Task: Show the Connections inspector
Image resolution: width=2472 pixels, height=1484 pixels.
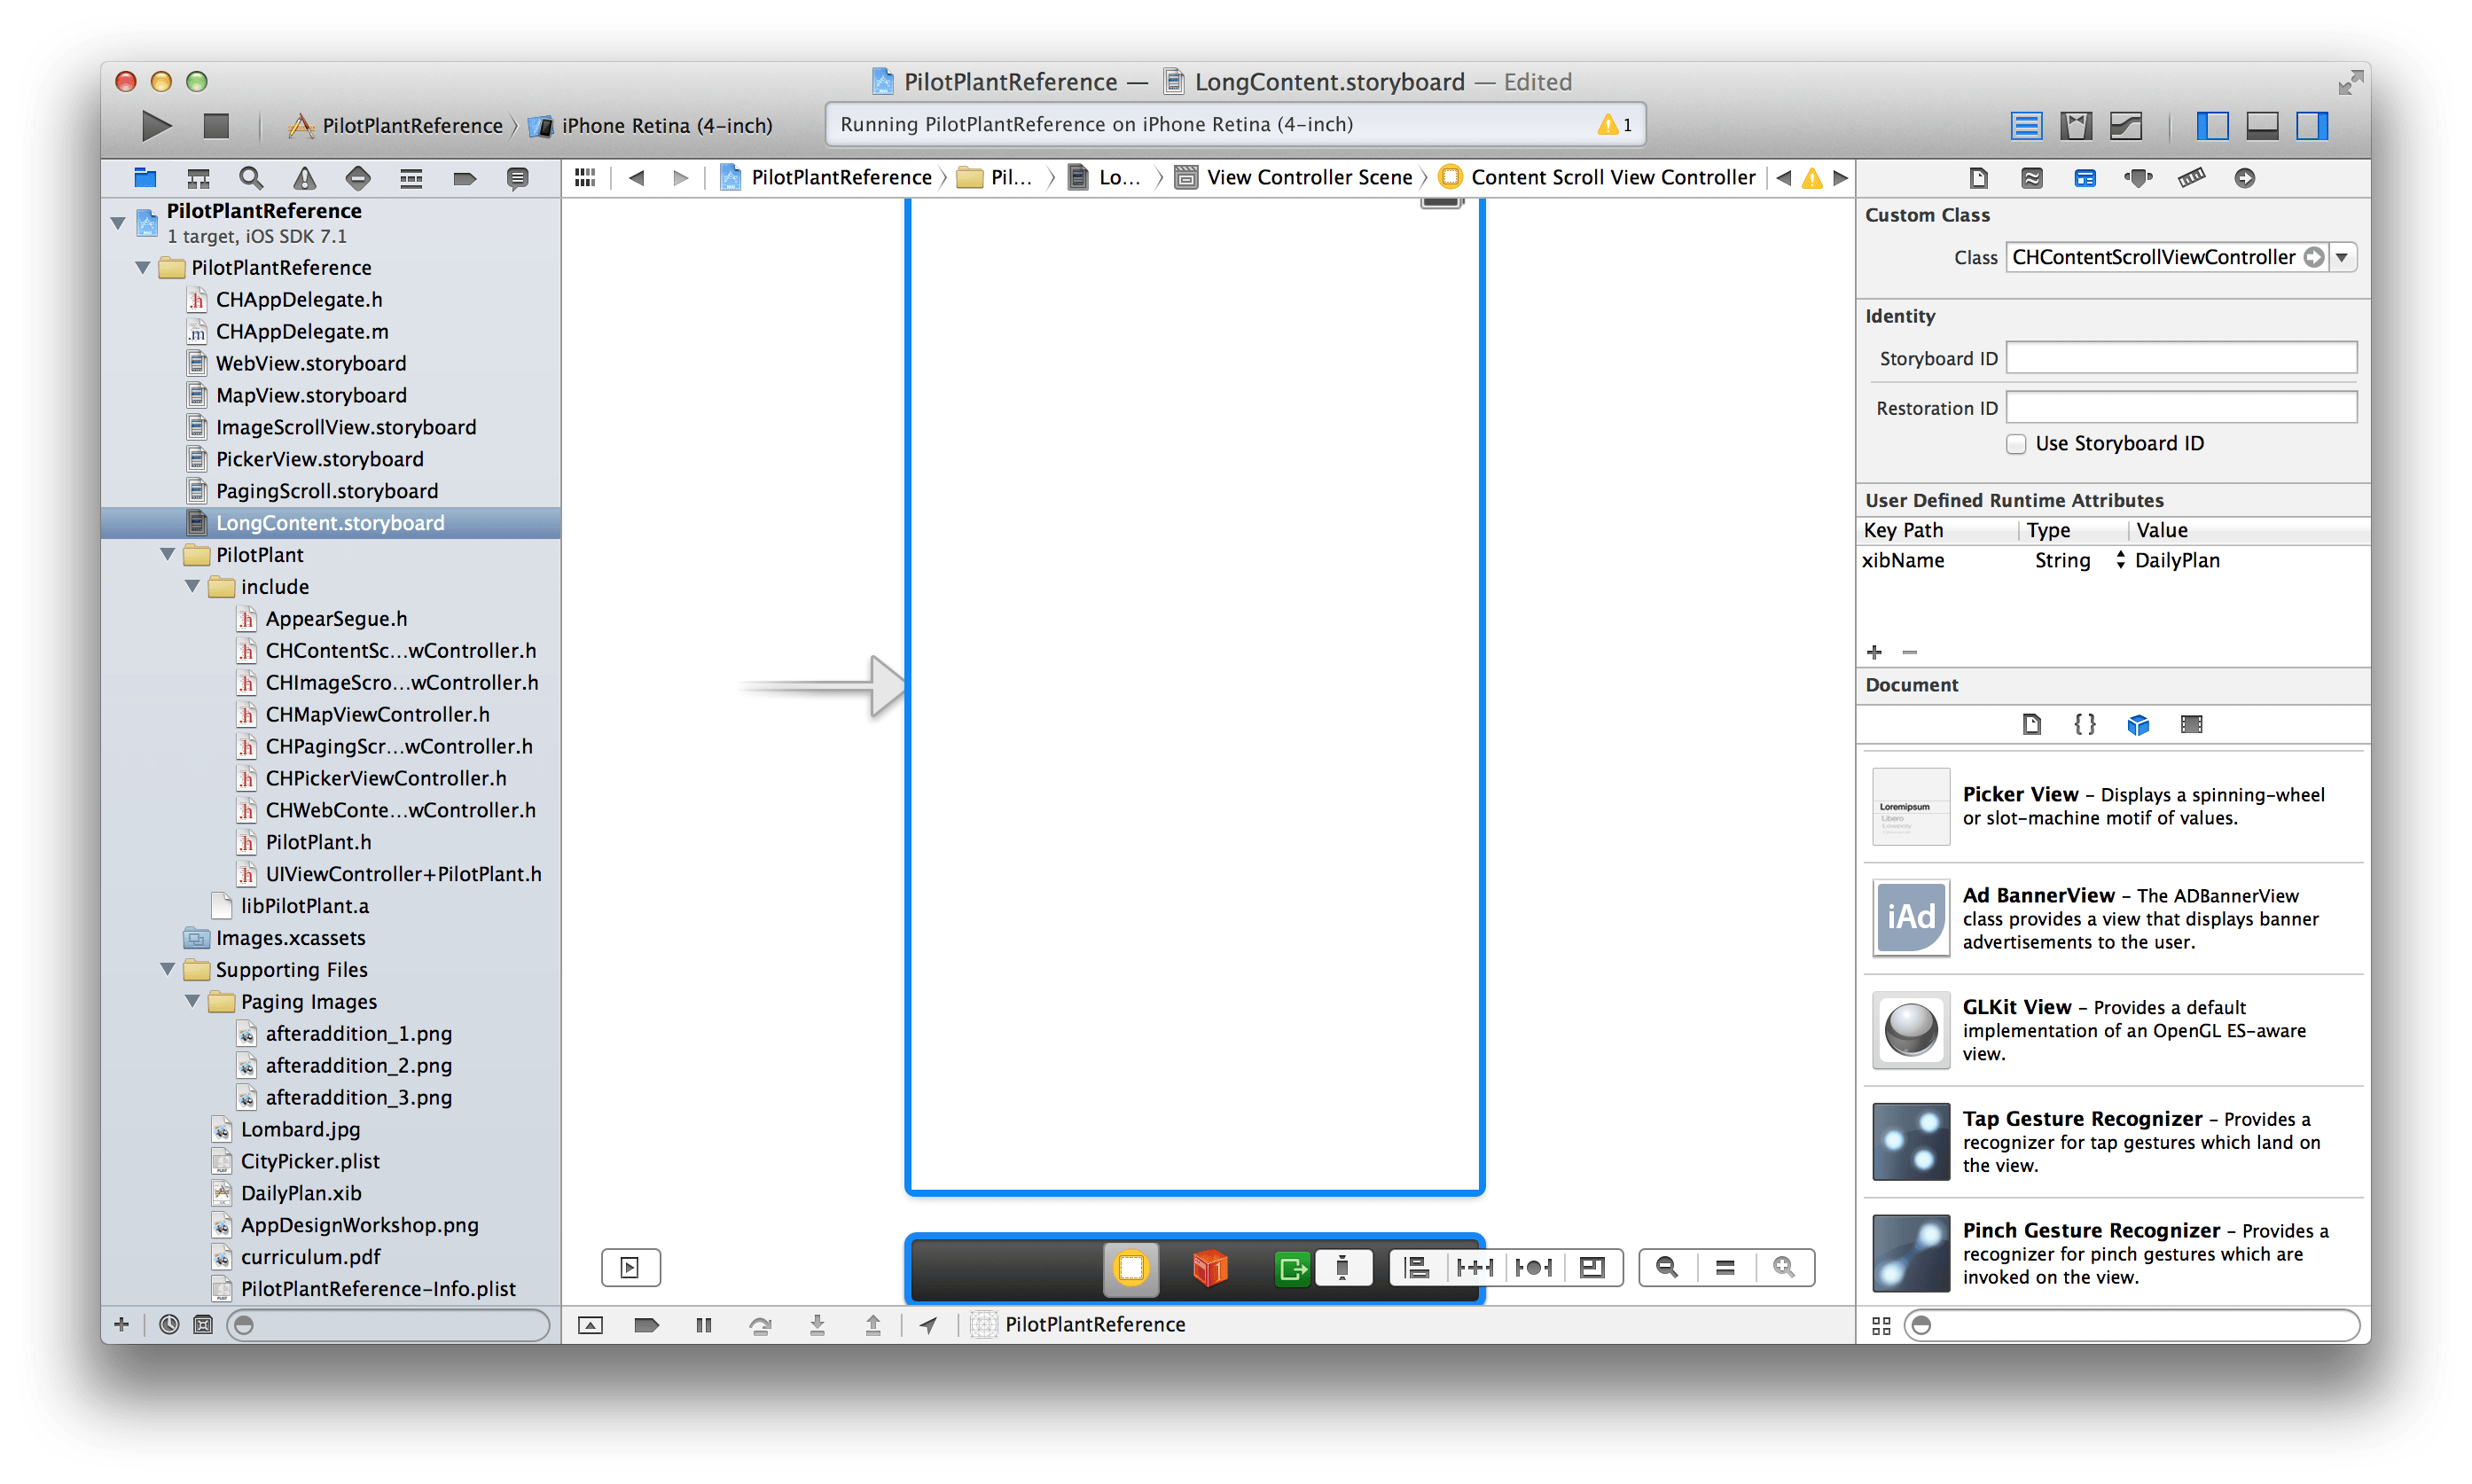Action: (2245, 178)
